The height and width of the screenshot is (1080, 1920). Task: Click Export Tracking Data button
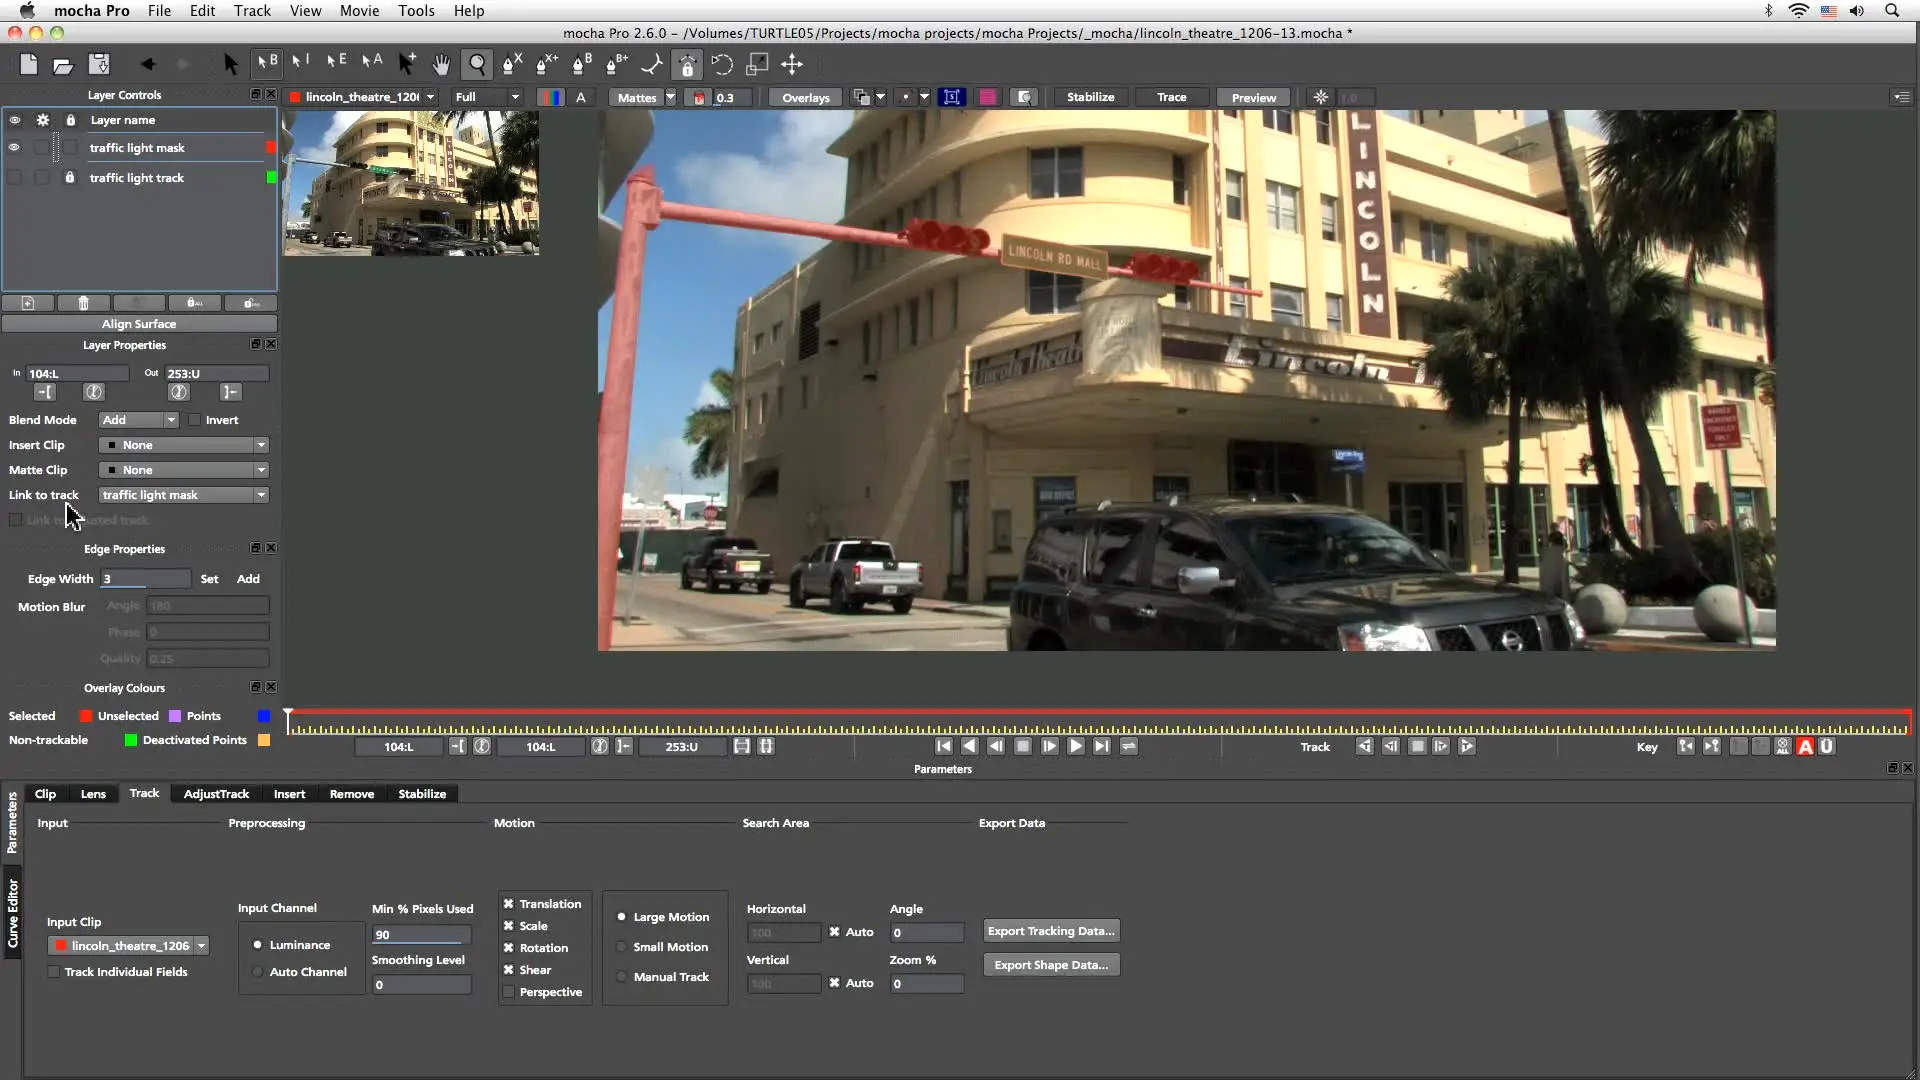tap(1051, 931)
